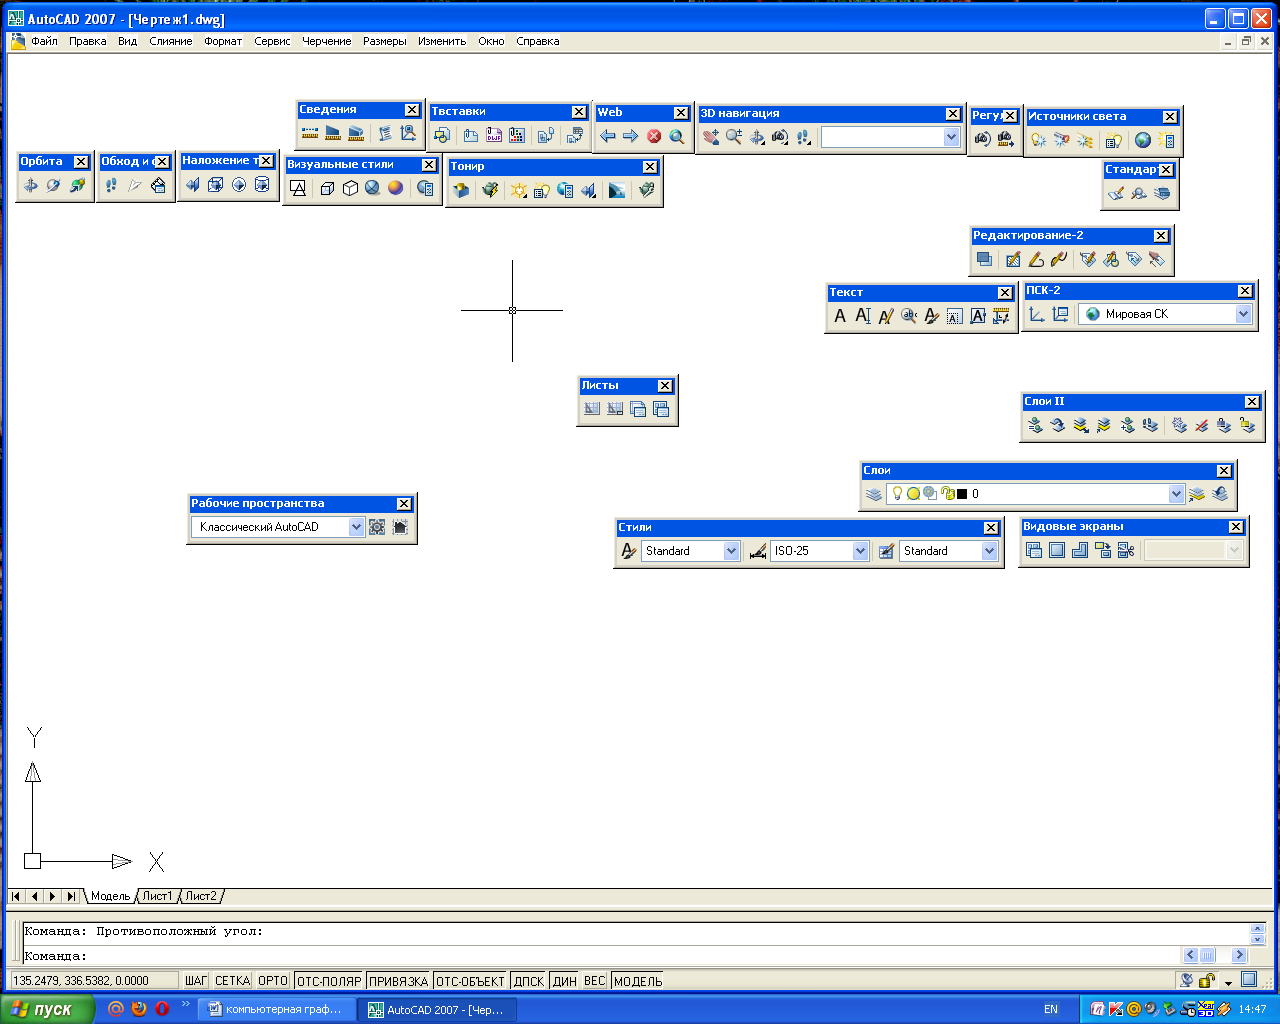Image resolution: width=1280 pixels, height=1024 pixels.
Task: Toggle ДПСК dynamic UCS
Action: (529, 981)
